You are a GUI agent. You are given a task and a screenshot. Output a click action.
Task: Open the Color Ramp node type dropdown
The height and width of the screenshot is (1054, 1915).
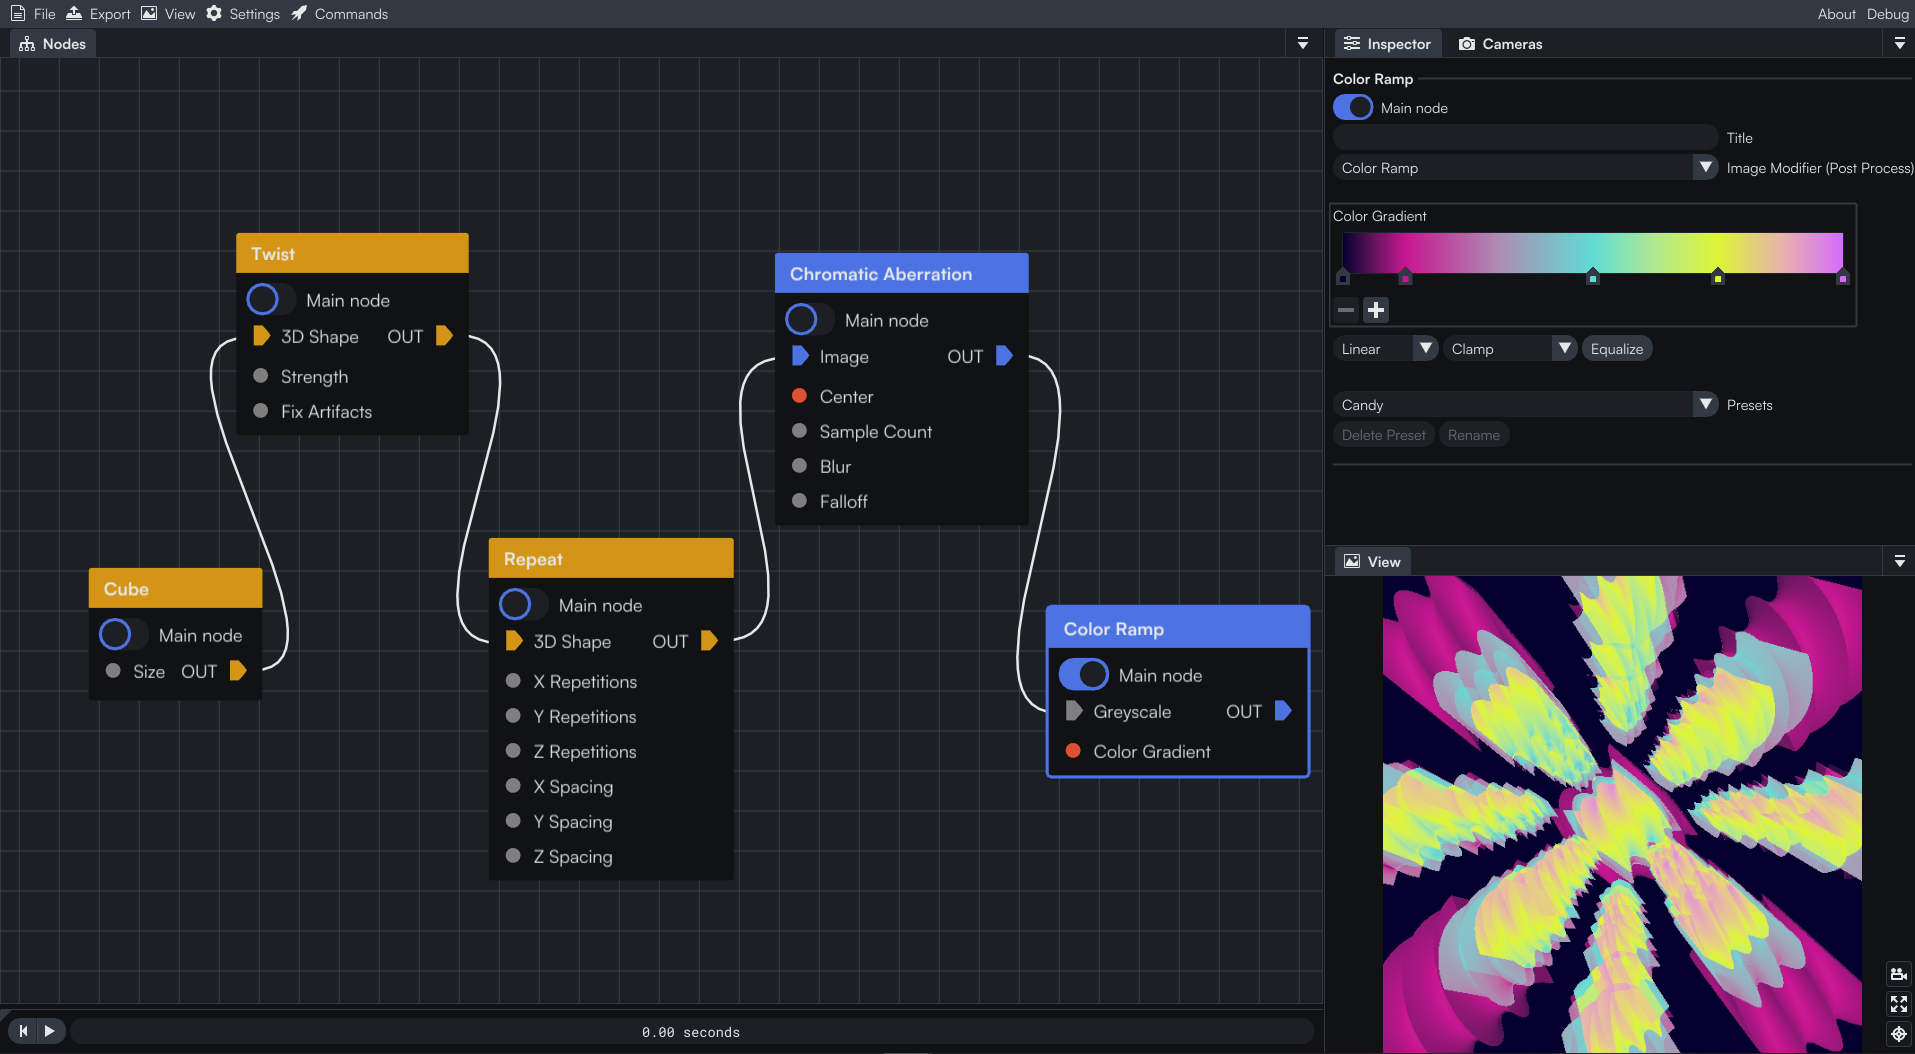[1525, 168]
